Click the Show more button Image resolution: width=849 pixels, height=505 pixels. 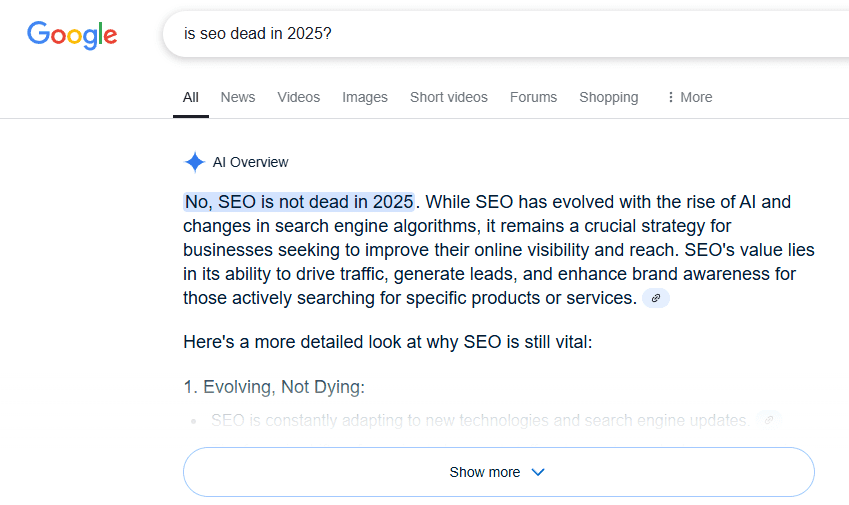click(x=485, y=472)
